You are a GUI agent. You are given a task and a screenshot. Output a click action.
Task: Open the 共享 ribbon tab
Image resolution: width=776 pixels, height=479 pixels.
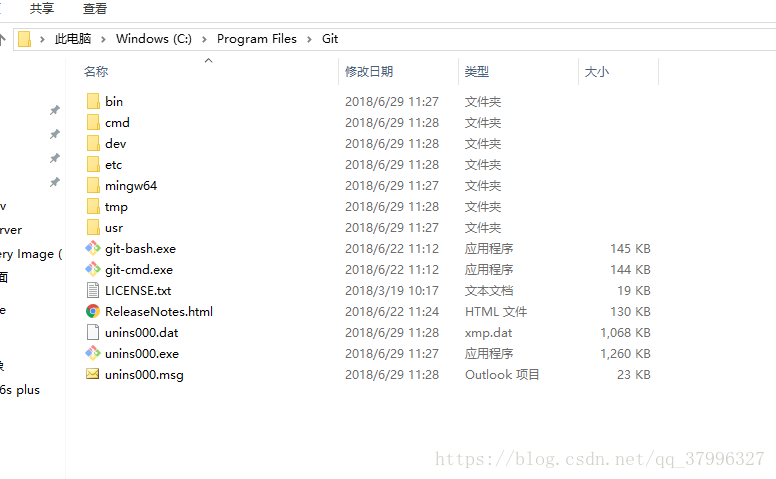pos(42,8)
